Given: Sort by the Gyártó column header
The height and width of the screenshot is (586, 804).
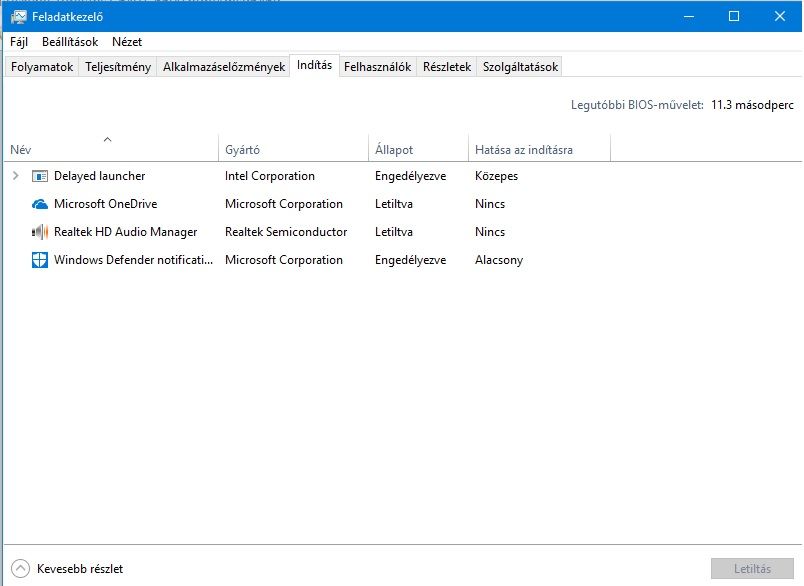Looking at the screenshot, I should click(x=293, y=148).
